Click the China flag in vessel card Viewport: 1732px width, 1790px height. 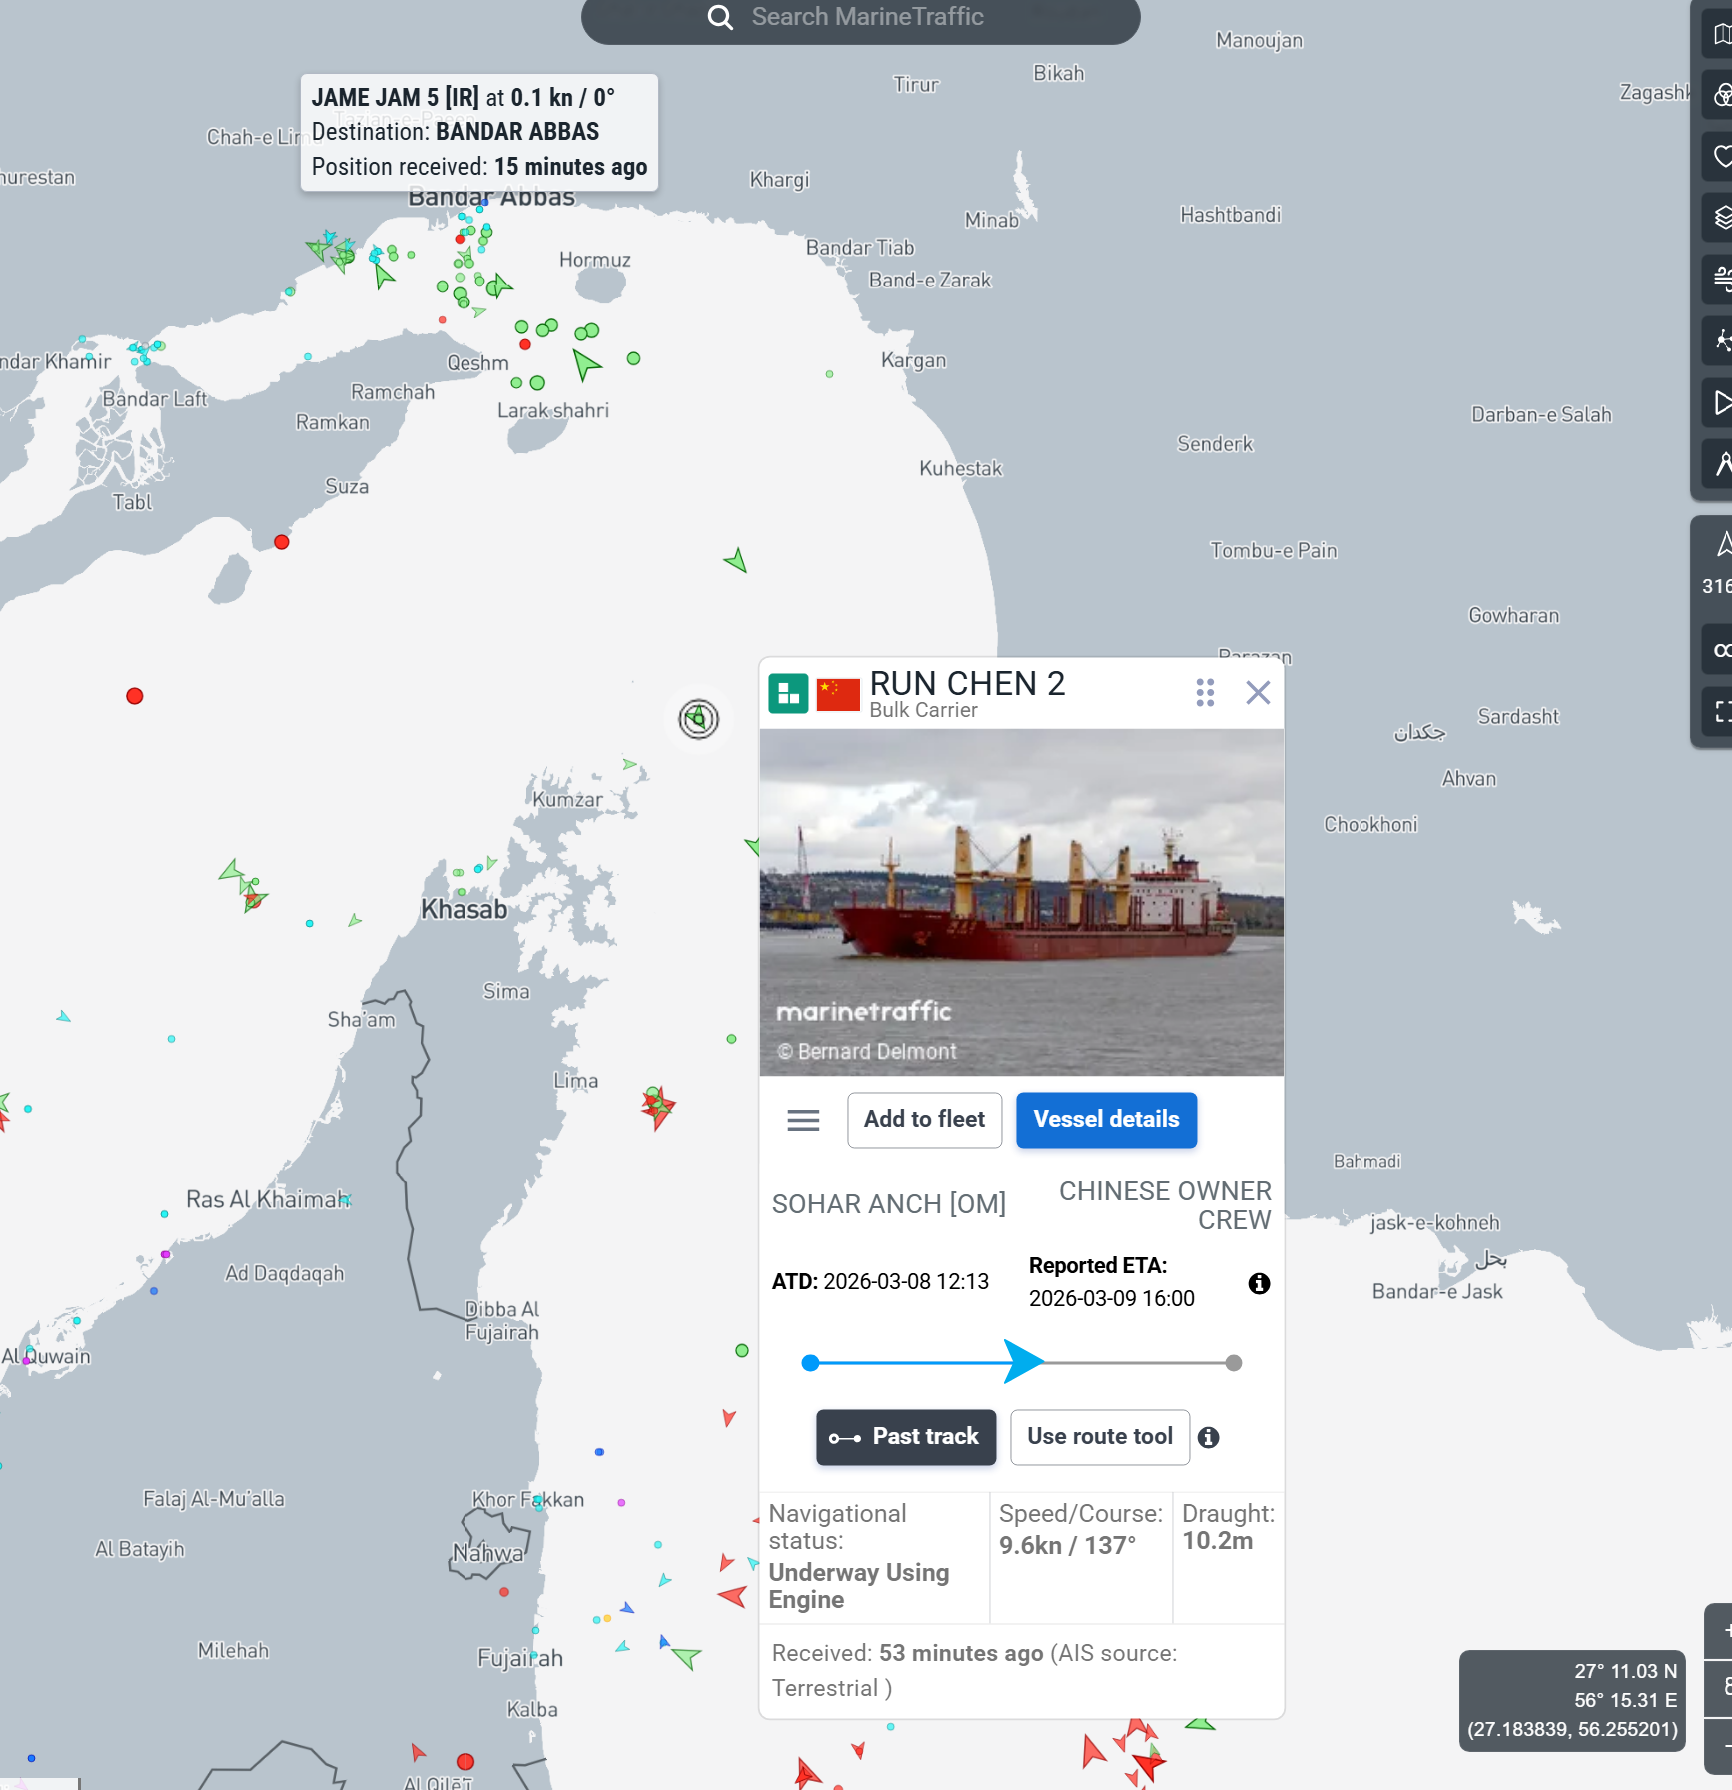click(x=838, y=693)
